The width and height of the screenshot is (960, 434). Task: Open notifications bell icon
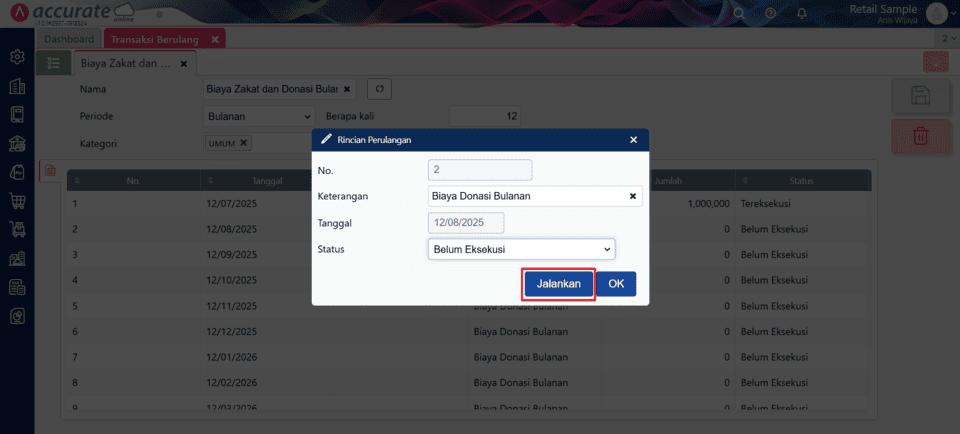point(801,13)
